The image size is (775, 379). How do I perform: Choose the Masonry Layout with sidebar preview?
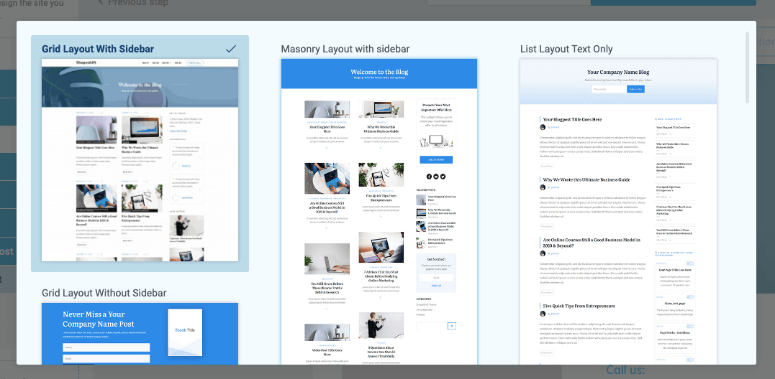pyautogui.click(x=379, y=211)
